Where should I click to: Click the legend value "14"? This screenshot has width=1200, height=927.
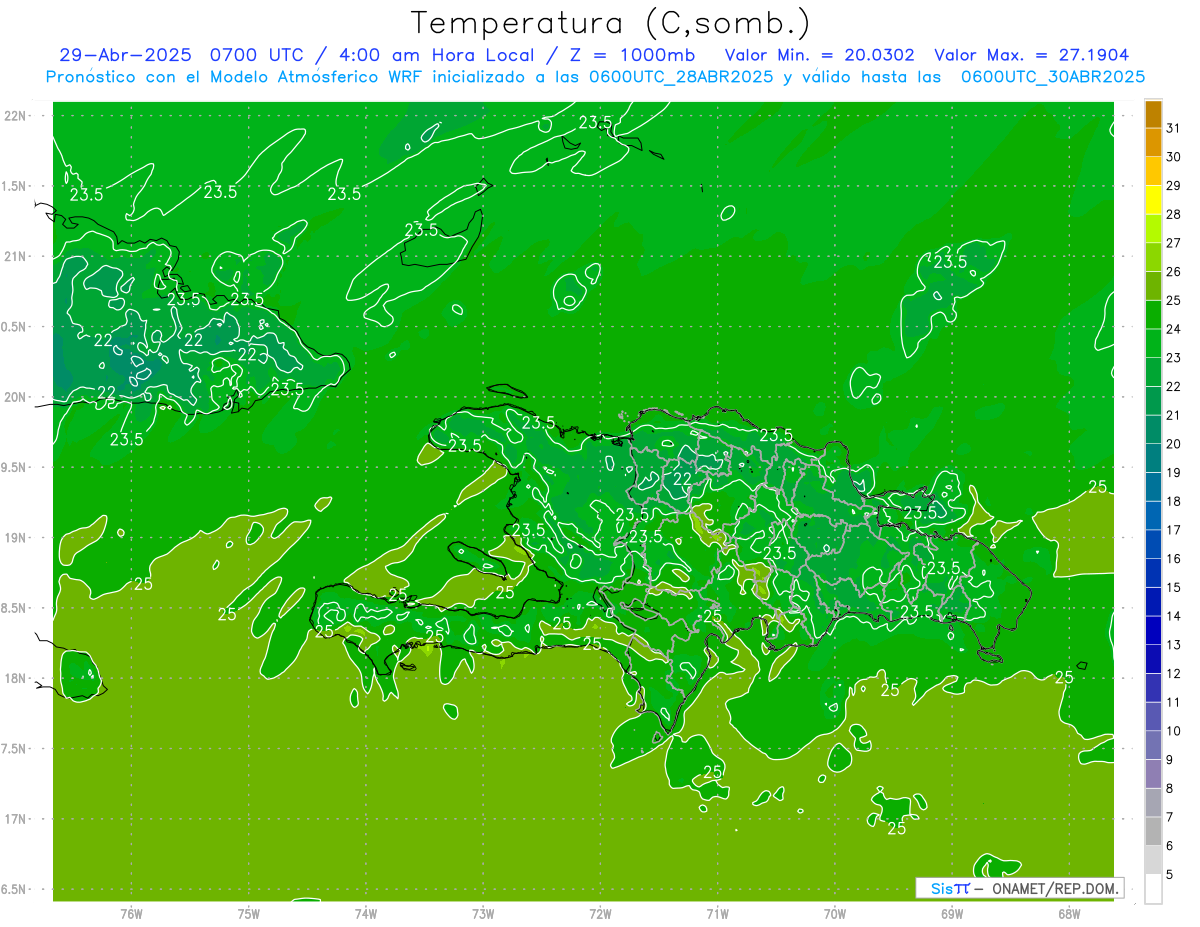(1173, 616)
